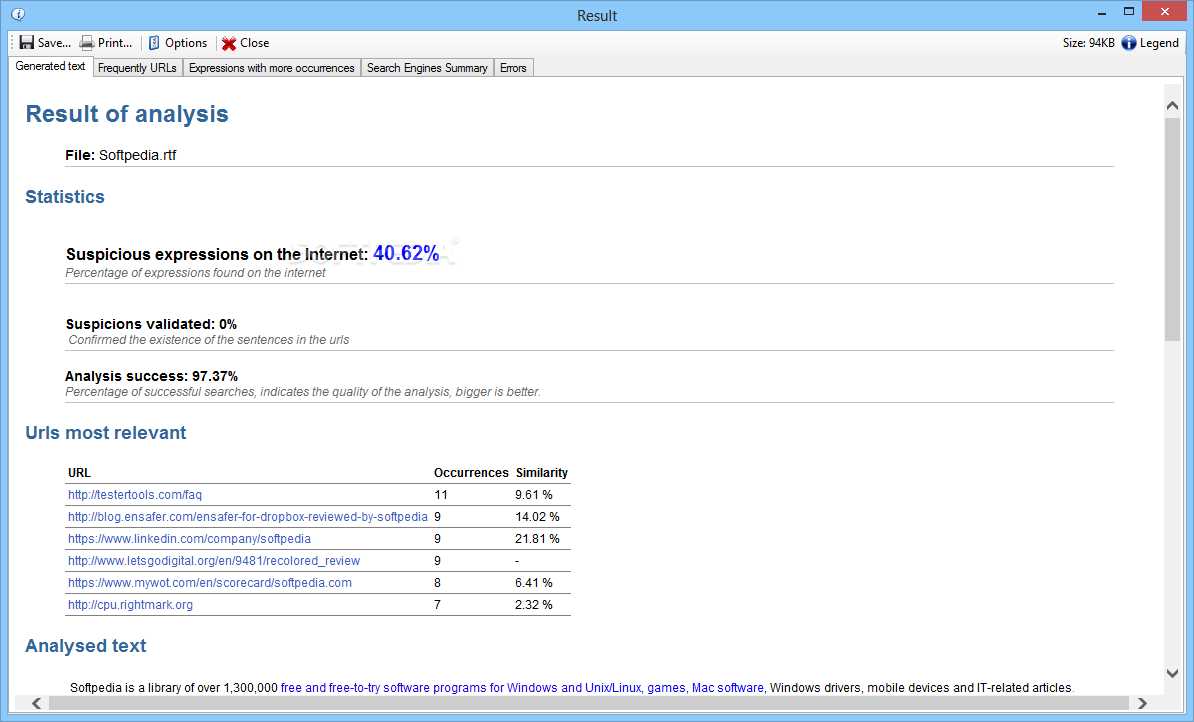Image resolution: width=1194 pixels, height=722 pixels.
Task: Click the horizontal scrollbar thumb
Action: coord(588,703)
